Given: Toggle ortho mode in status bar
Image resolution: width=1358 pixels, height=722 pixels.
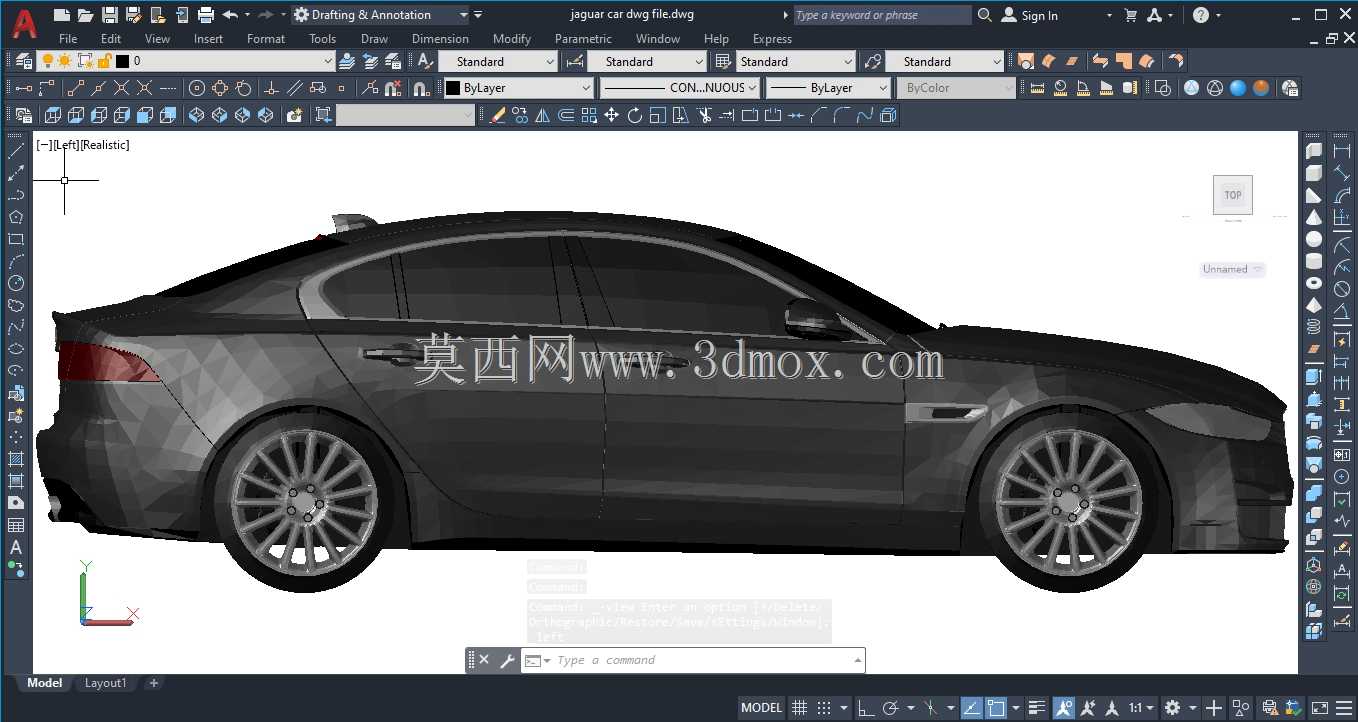Looking at the screenshot, I should click(x=865, y=708).
